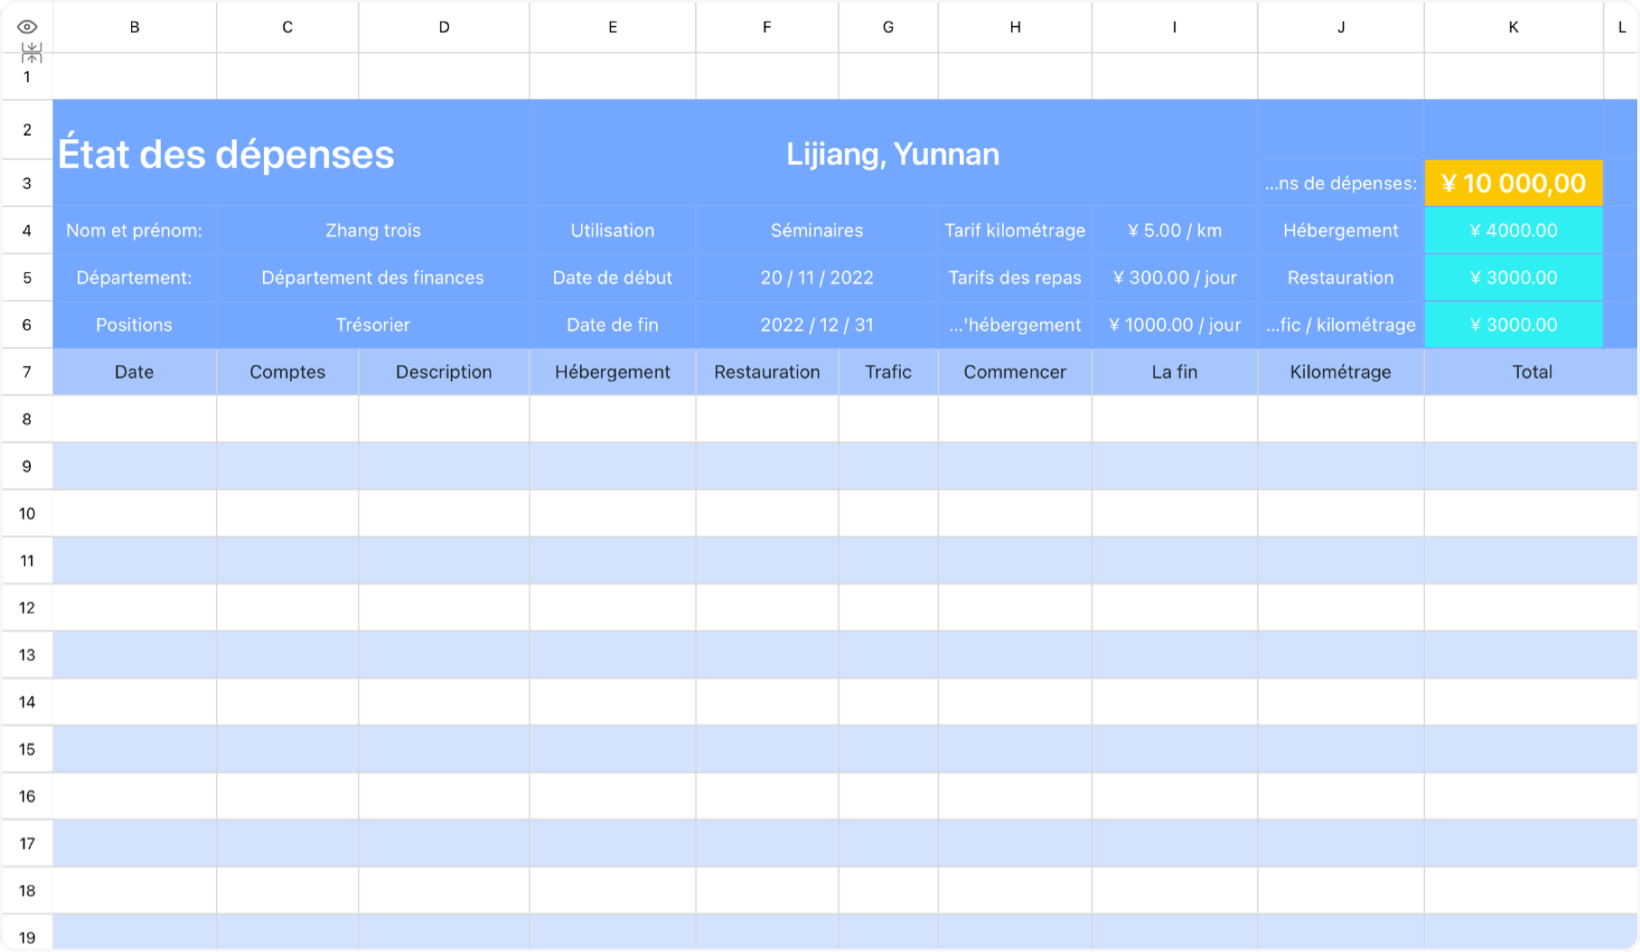The height and width of the screenshot is (952, 1640).
Task: Click the '...fic / kilométrage' label cell
Action: coord(1341,325)
